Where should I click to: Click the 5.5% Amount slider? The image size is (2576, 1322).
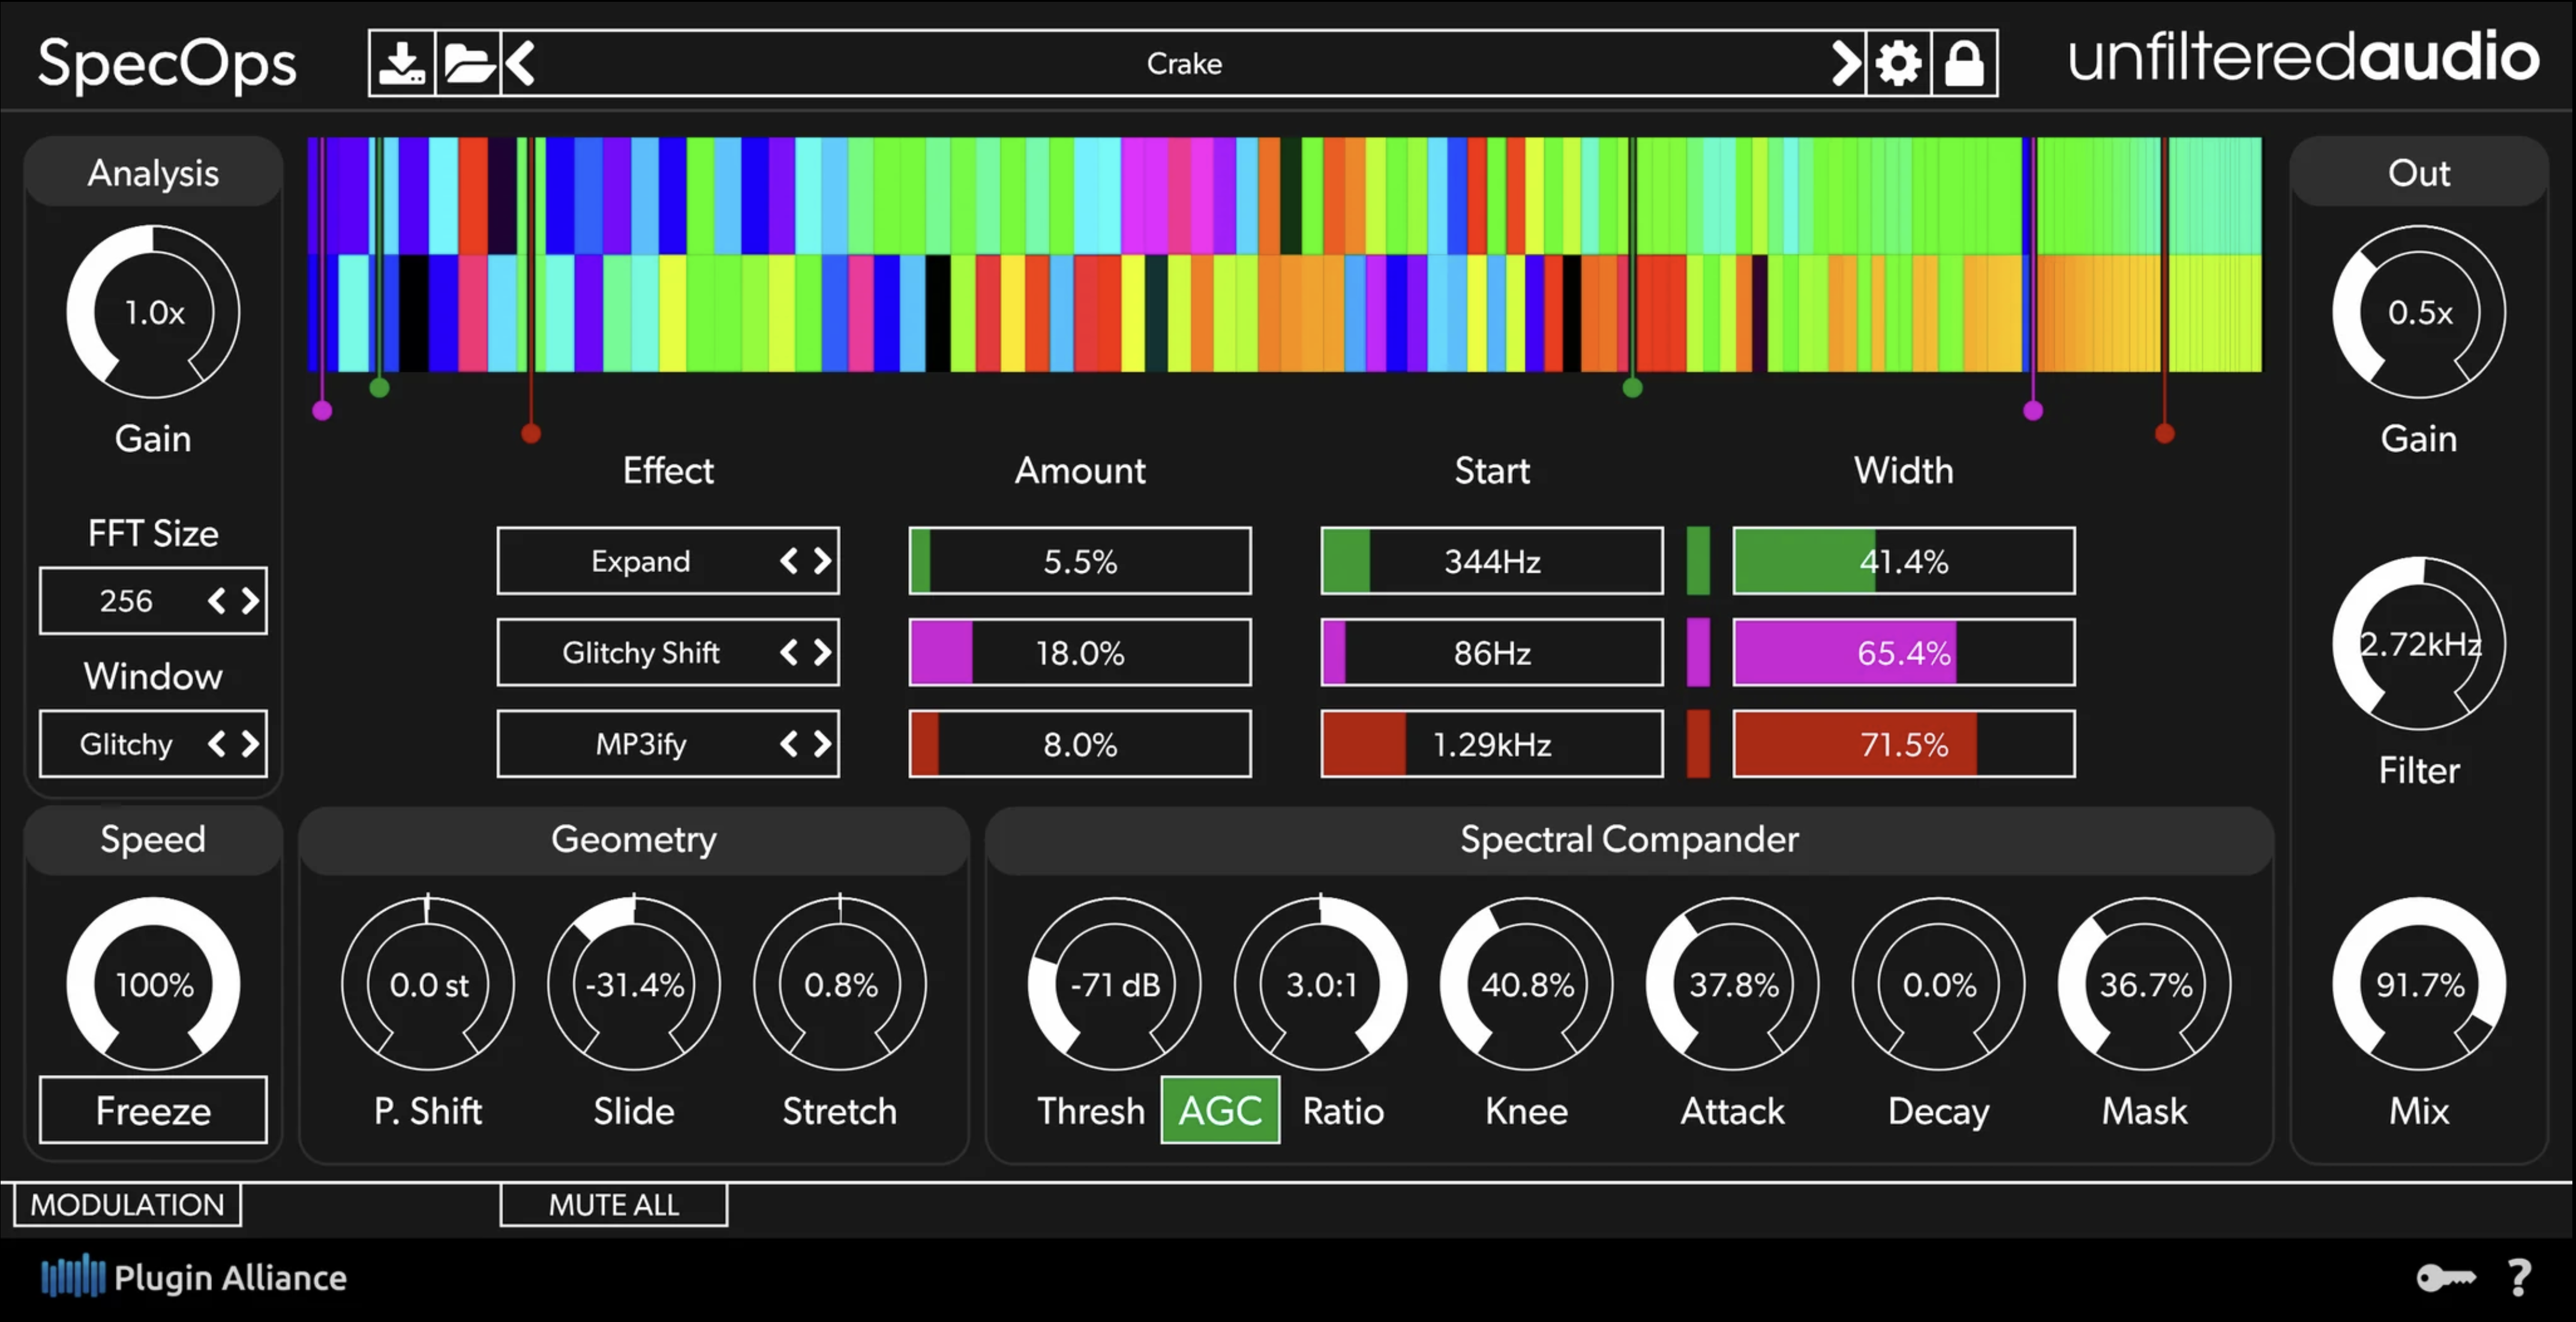[1080, 561]
